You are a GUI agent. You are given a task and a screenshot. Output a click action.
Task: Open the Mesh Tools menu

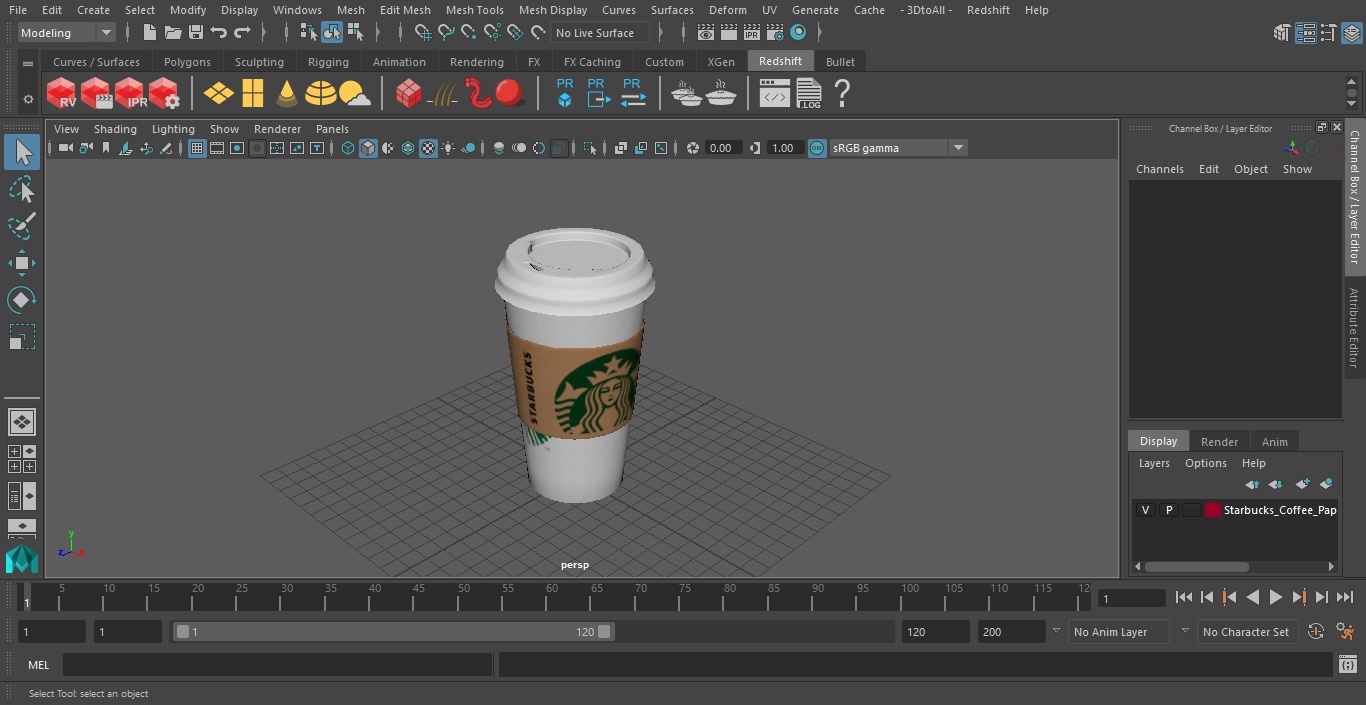tap(474, 10)
